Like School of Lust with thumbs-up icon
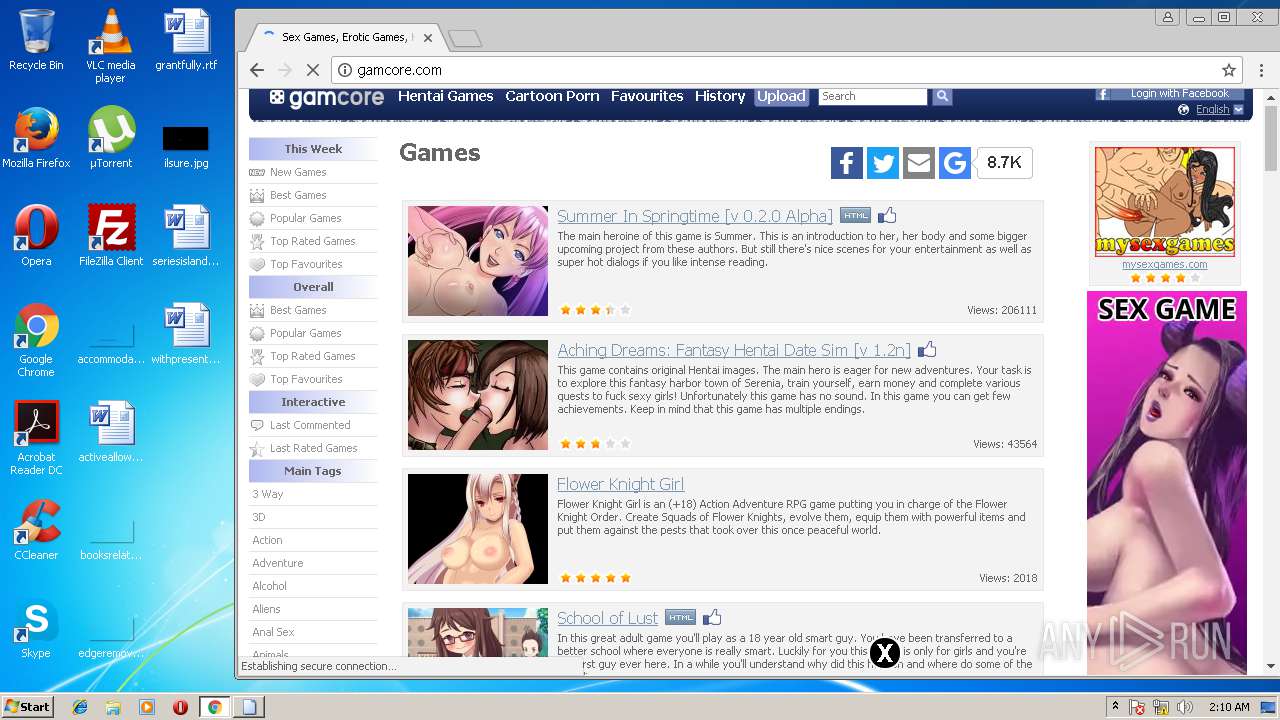Image resolution: width=1280 pixels, height=720 pixels. click(x=712, y=617)
